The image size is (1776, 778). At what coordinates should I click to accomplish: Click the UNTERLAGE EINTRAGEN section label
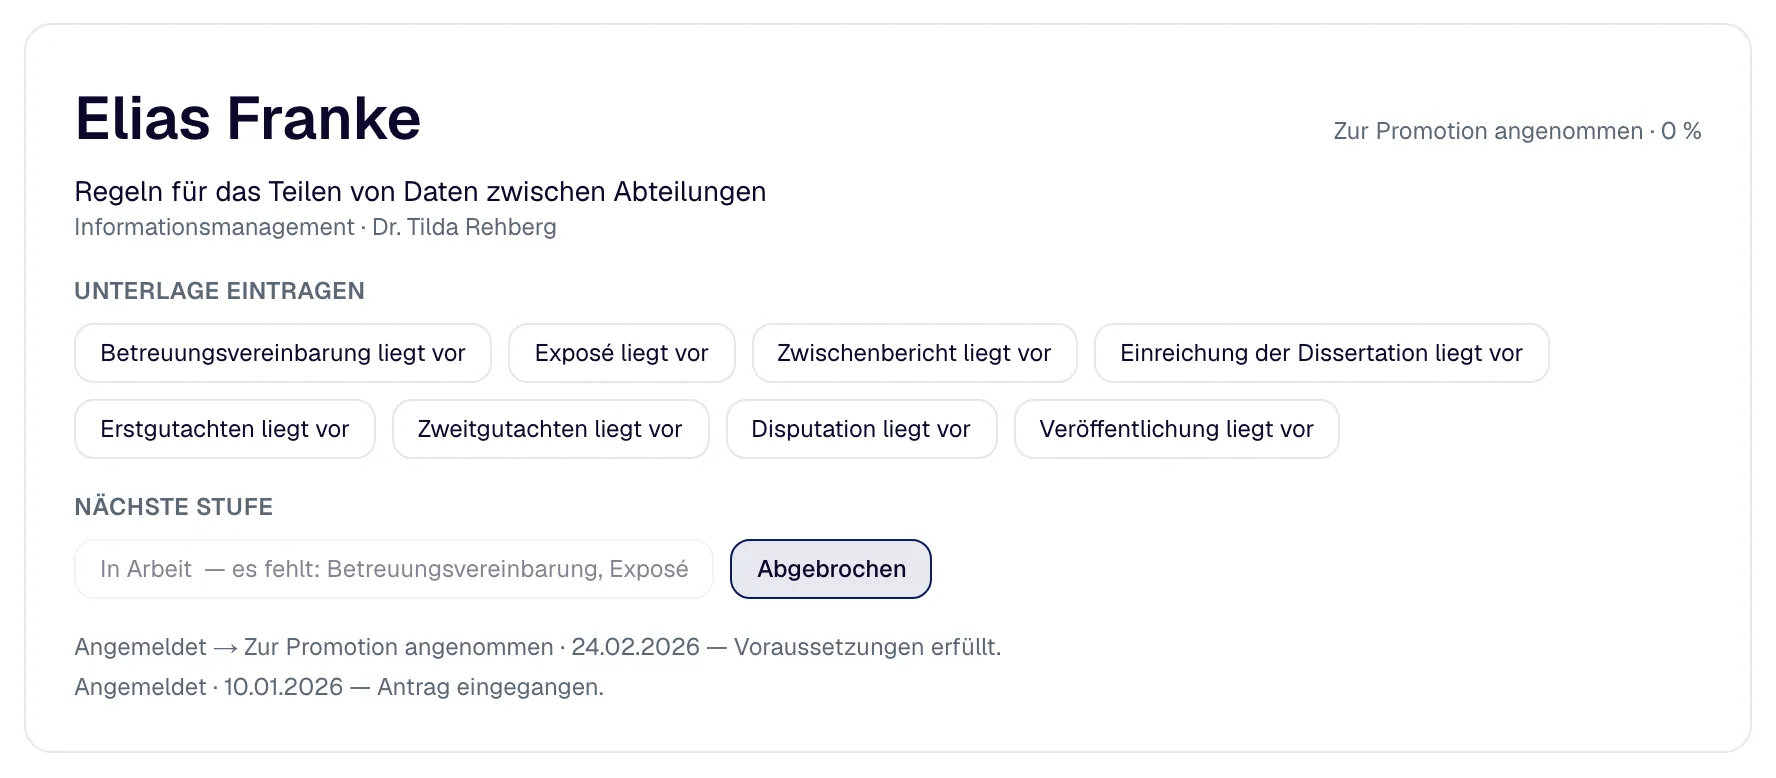click(219, 291)
